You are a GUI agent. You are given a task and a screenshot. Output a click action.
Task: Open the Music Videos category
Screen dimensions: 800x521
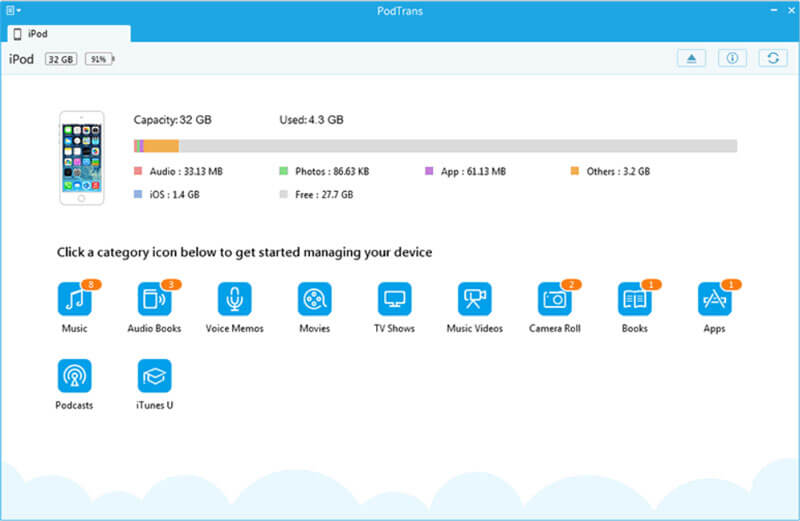[474, 299]
